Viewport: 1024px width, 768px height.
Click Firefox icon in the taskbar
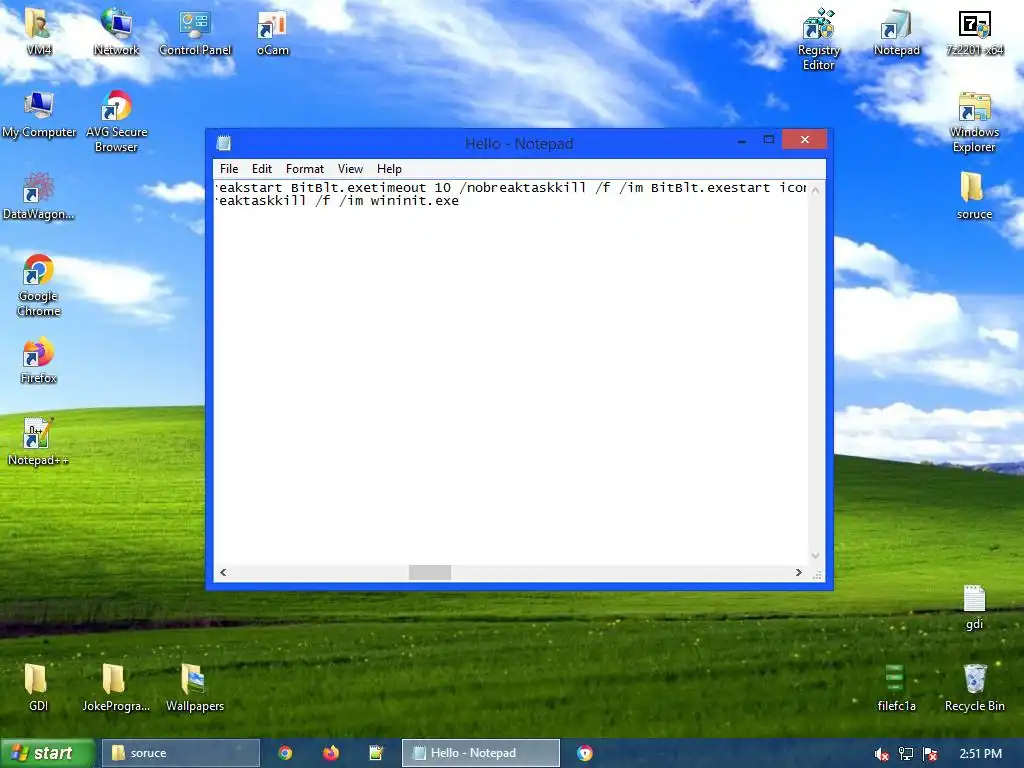330,753
